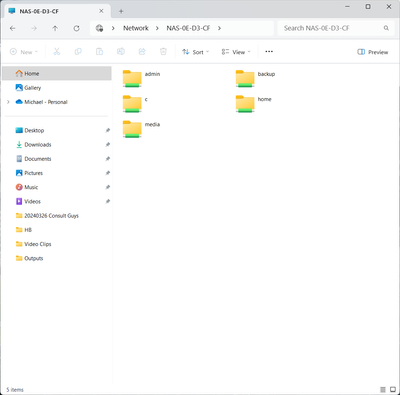Image resolution: width=400 pixels, height=395 pixels.
Task: Open the admin shared folder icon
Action: point(132,79)
